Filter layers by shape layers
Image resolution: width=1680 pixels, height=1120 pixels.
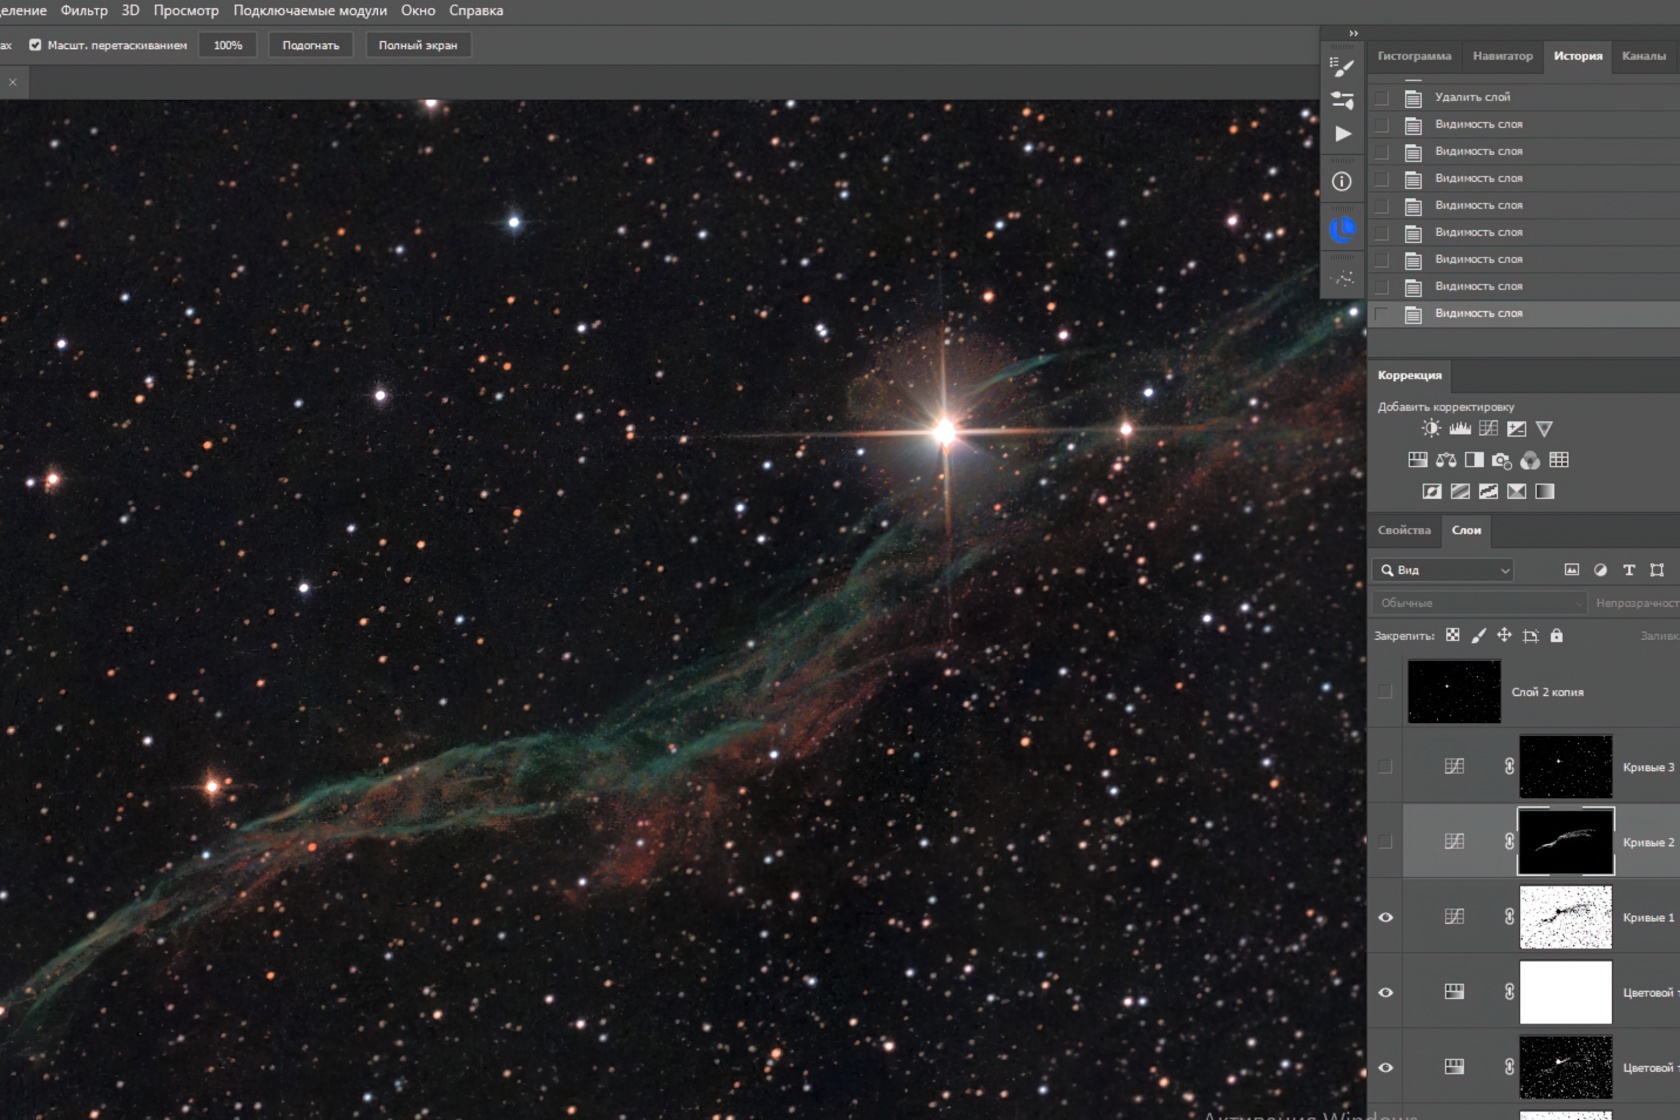point(1657,570)
